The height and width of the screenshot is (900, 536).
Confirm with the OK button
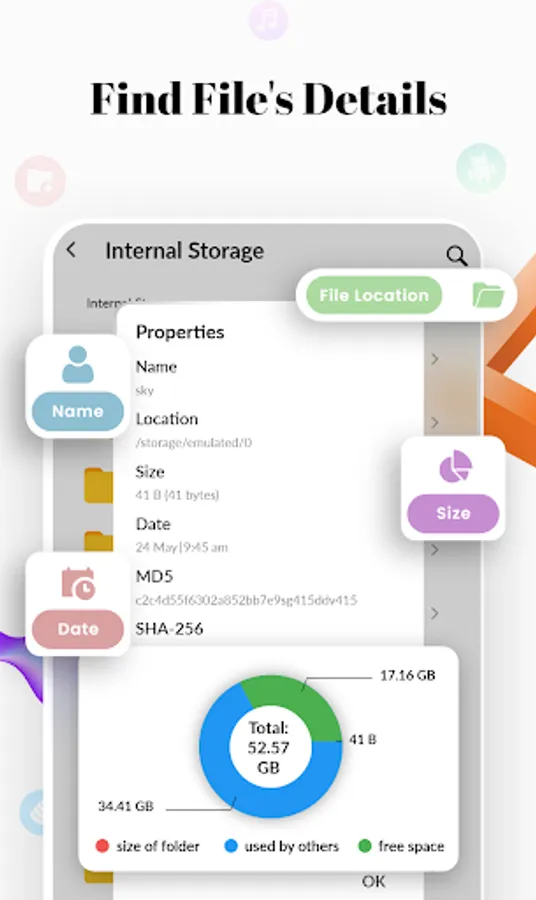pos(374,881)
